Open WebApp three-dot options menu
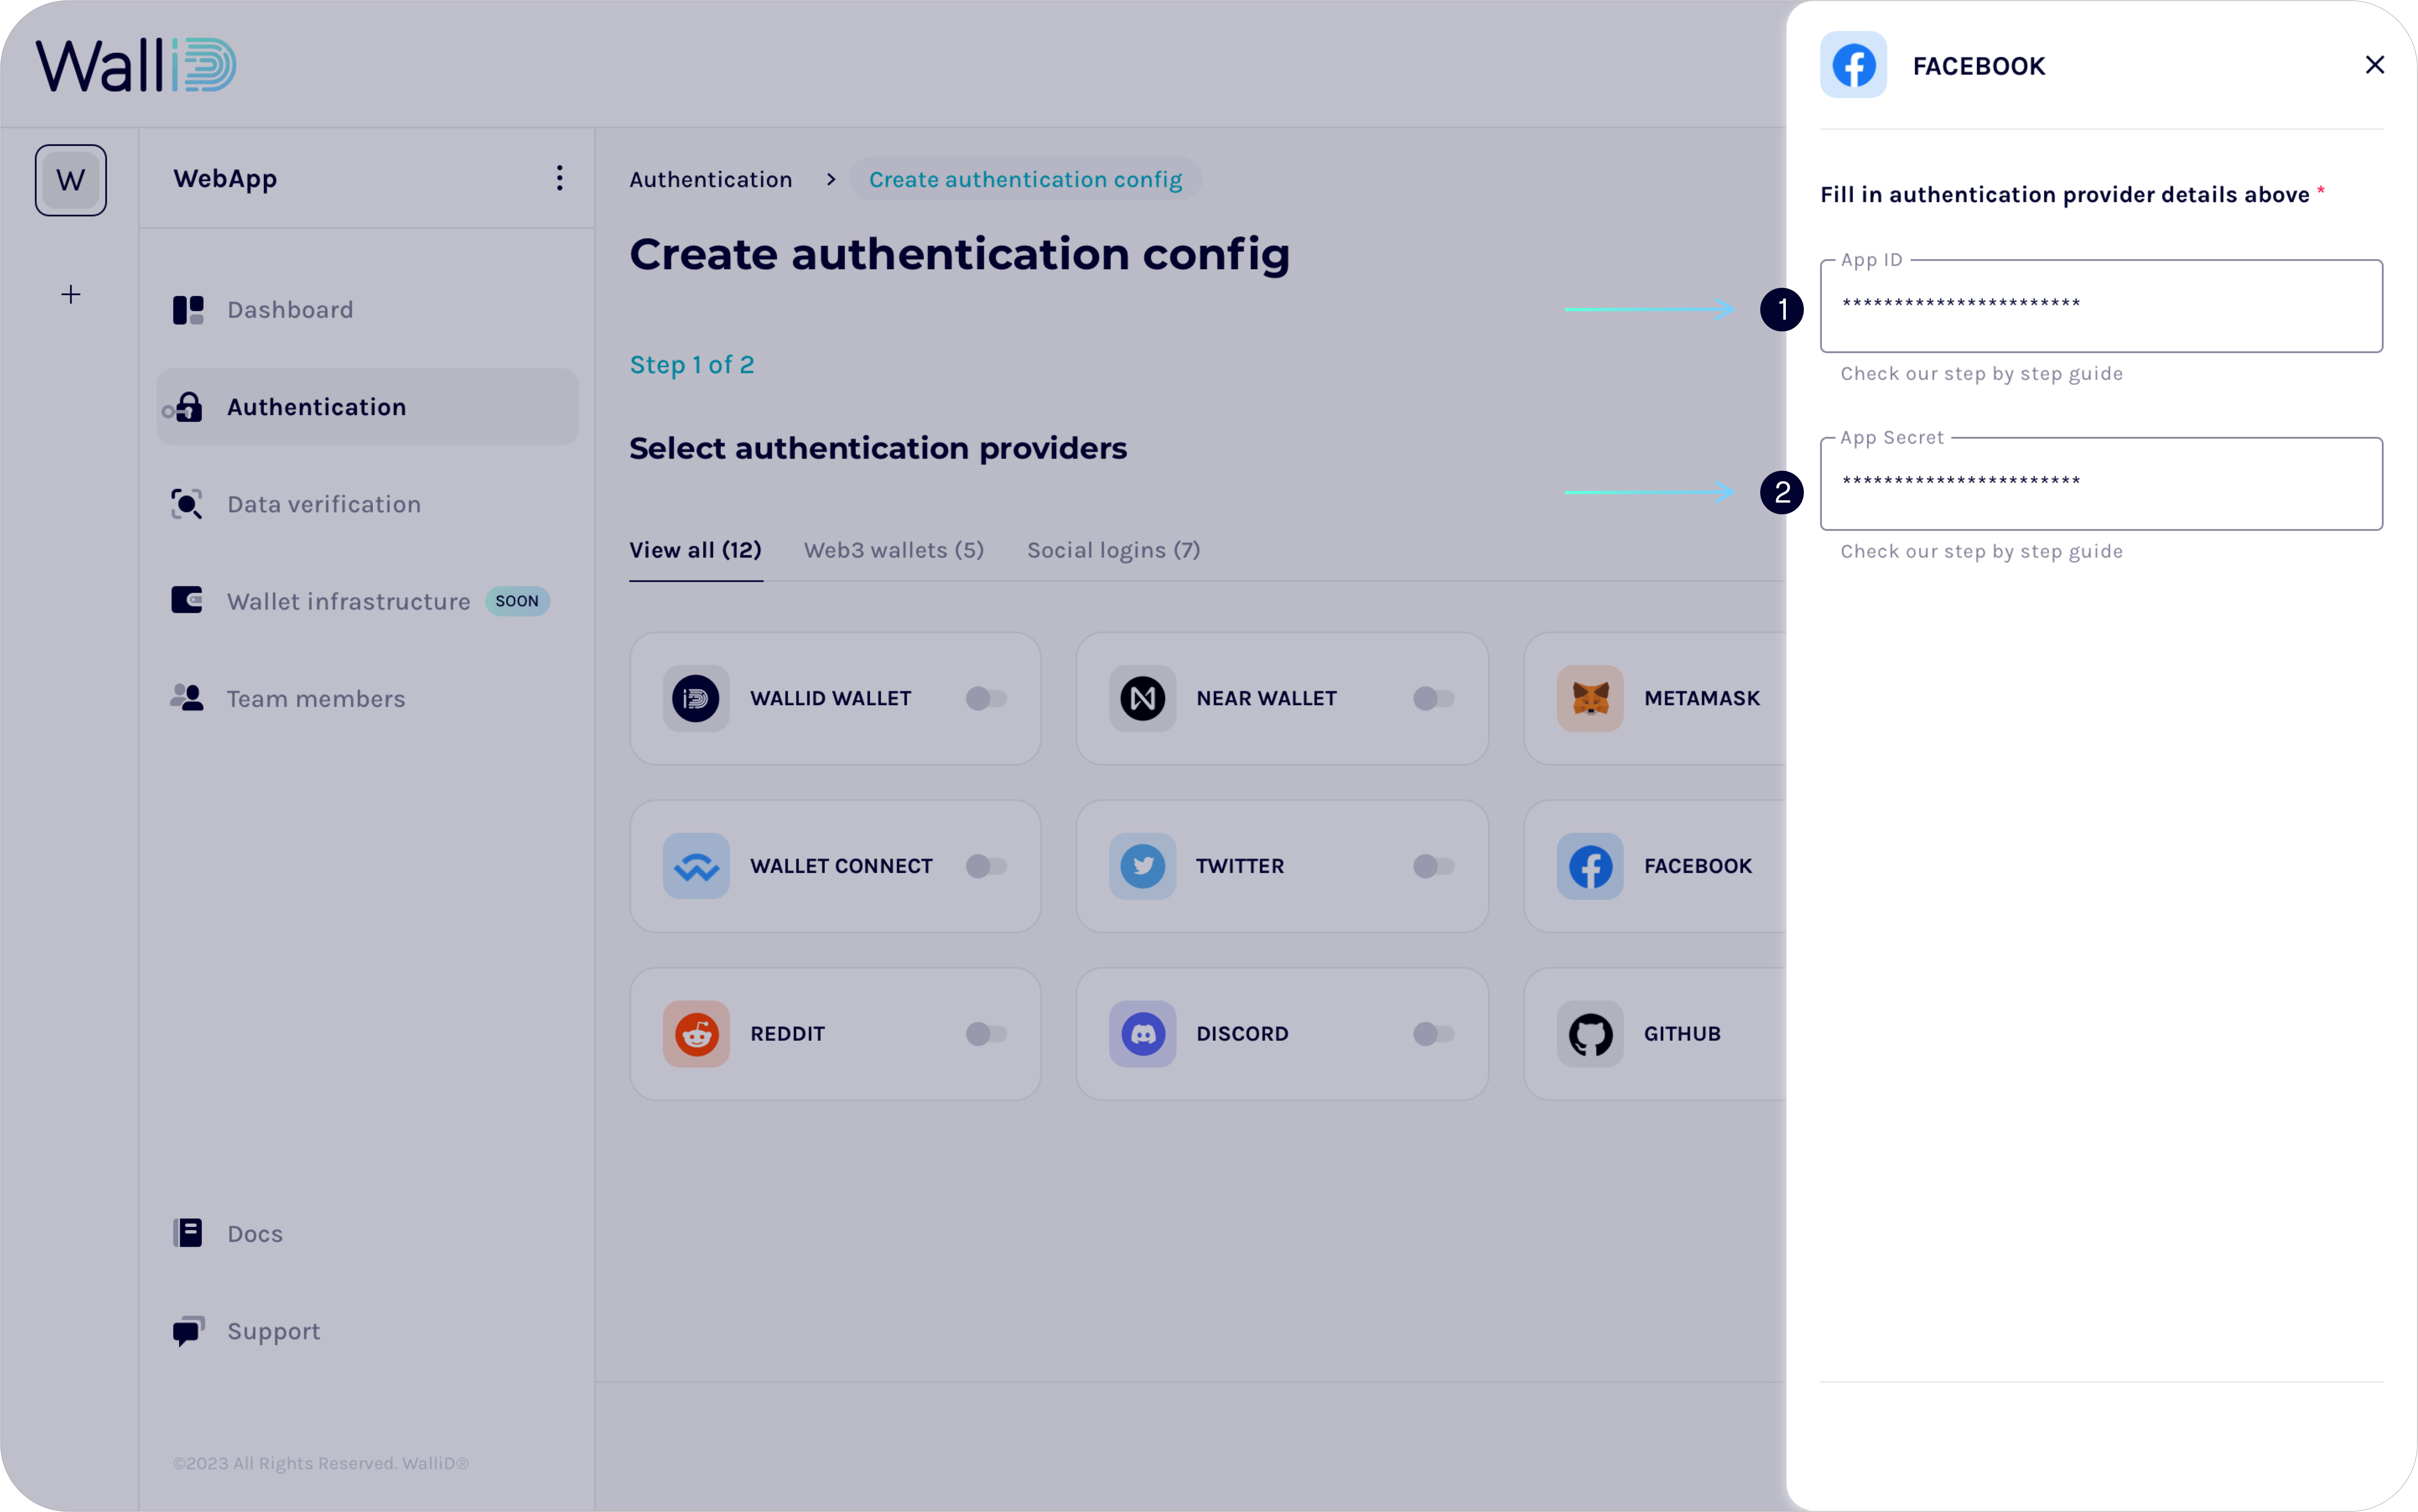 (559, 178)
